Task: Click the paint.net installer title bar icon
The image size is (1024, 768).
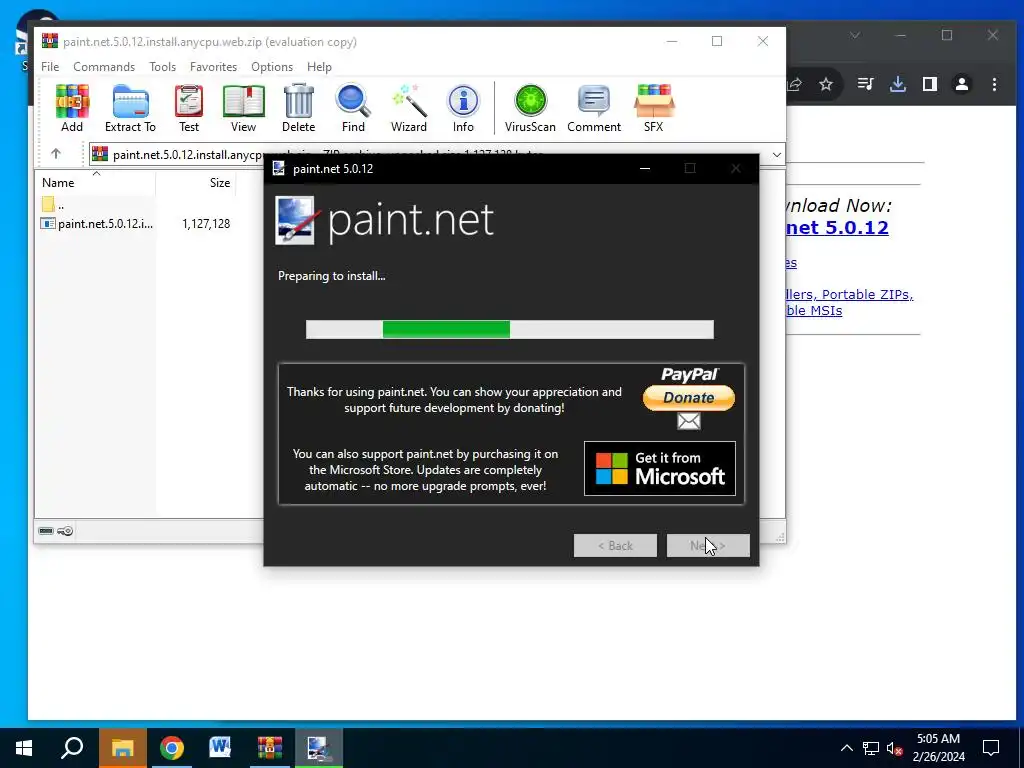Action: pyautogui.click(x=279, y=168)
